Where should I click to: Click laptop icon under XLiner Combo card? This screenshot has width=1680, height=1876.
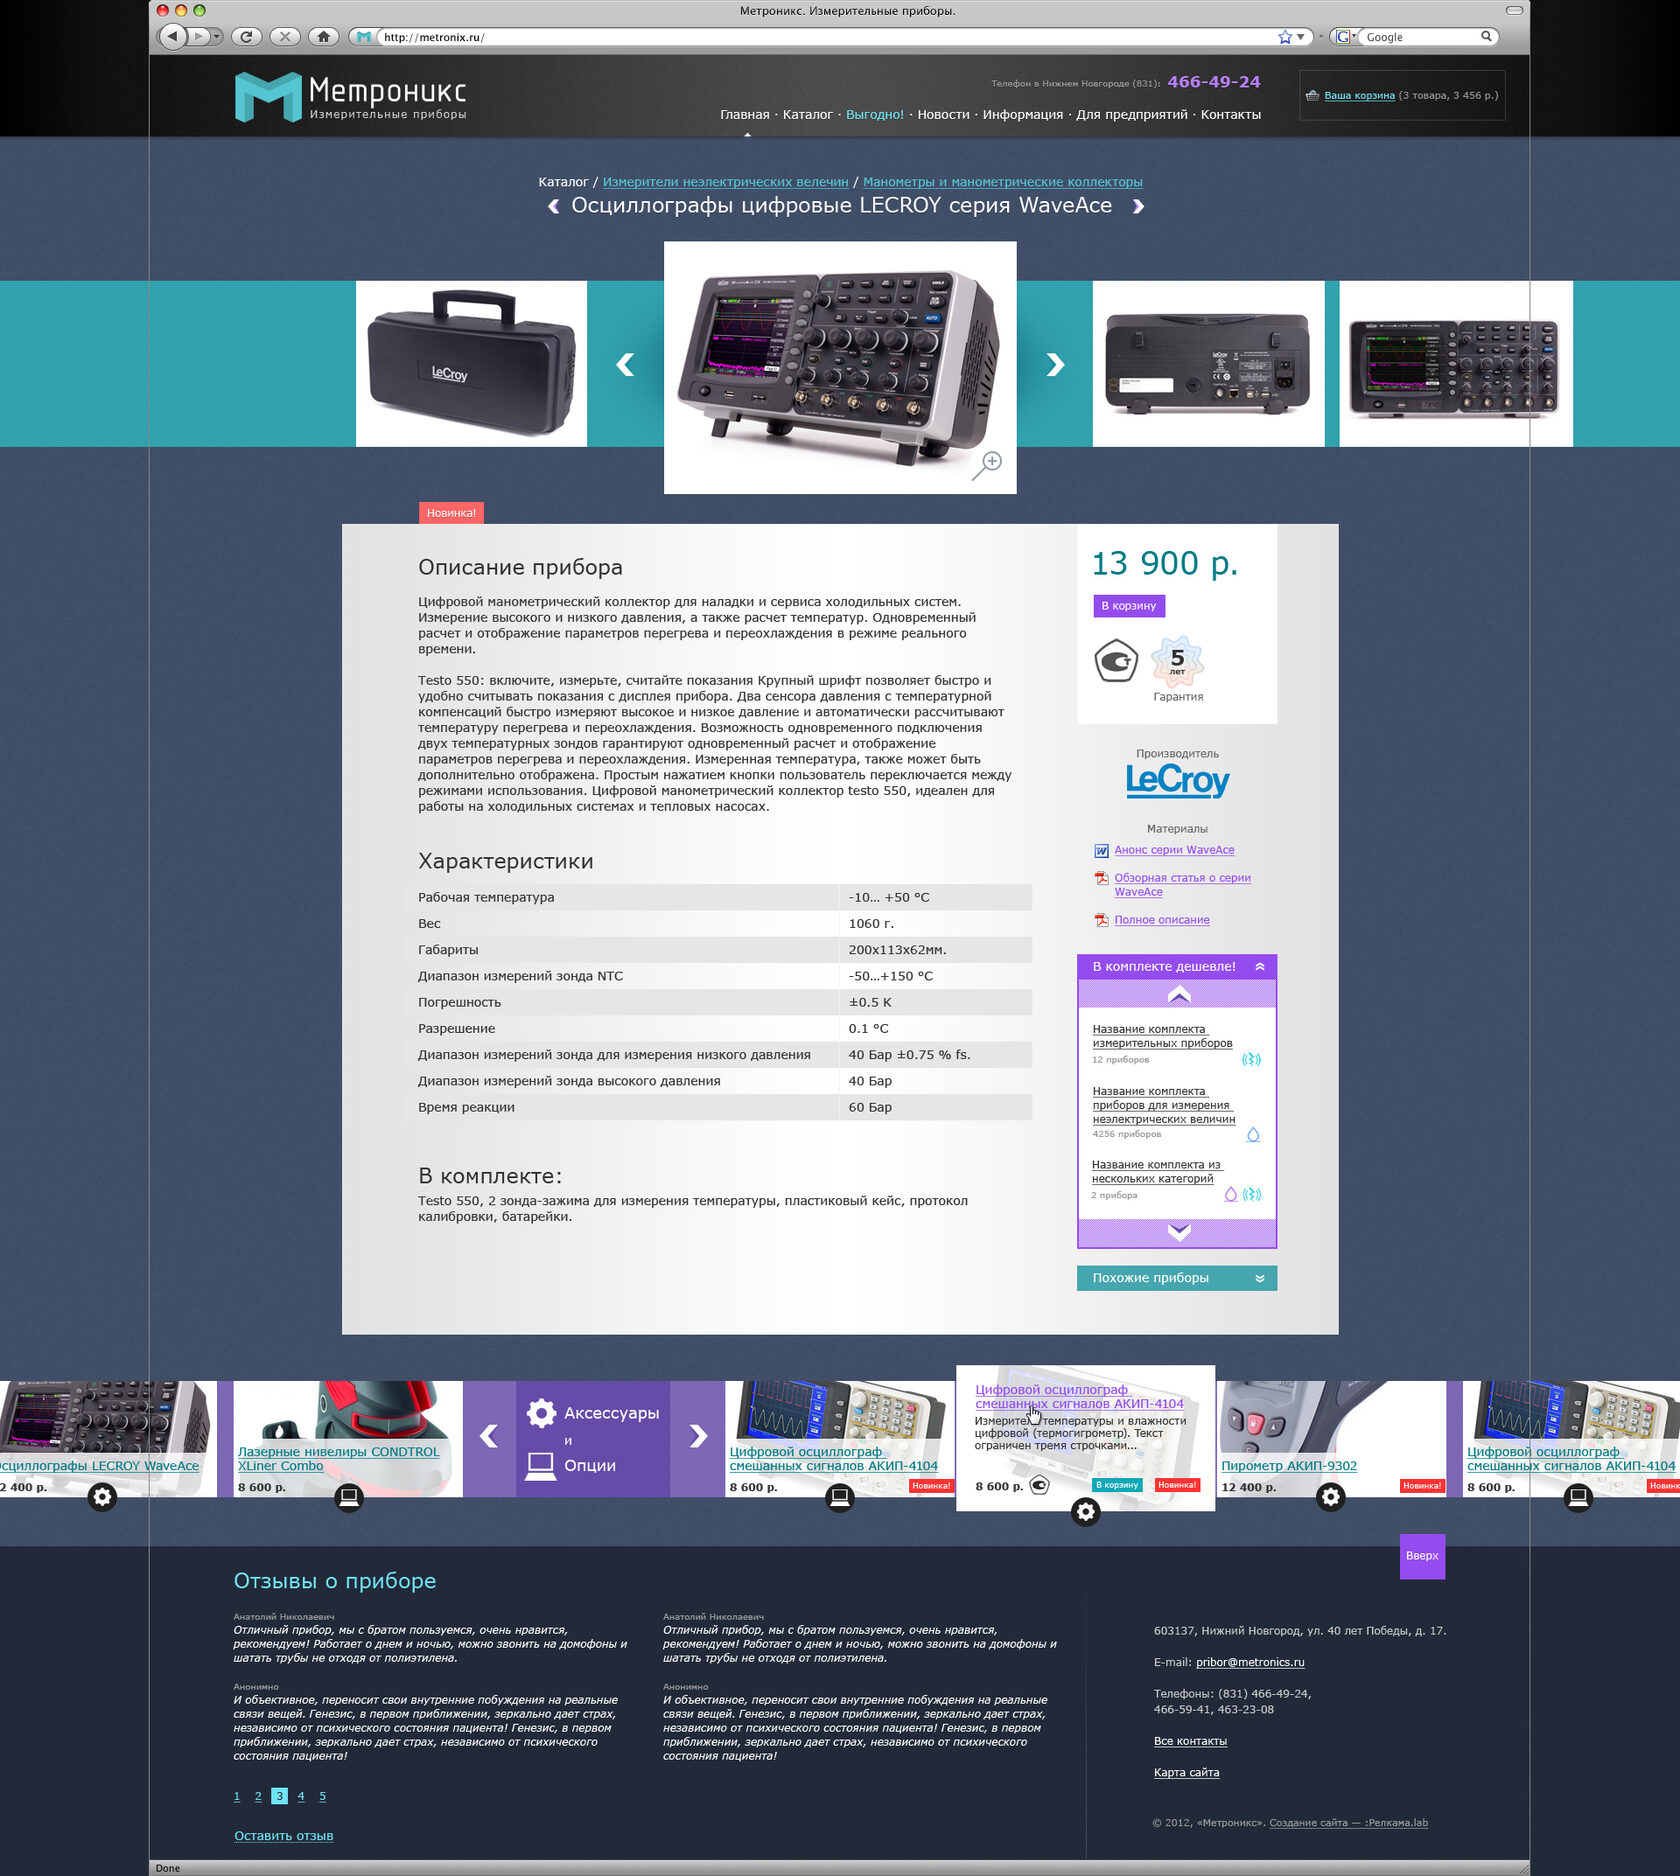[x=348, y=1497]
